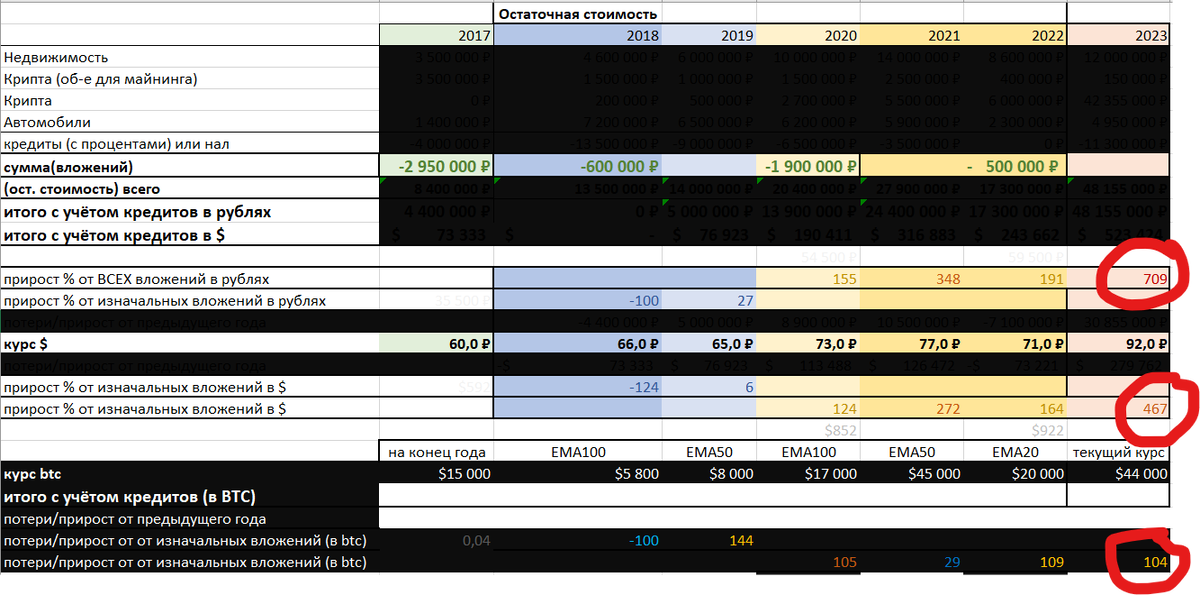The width and height of the screenshot is (1200, 595).
Task: Select the 73,0 ₽ dollar rate cell
Action: 808,344
